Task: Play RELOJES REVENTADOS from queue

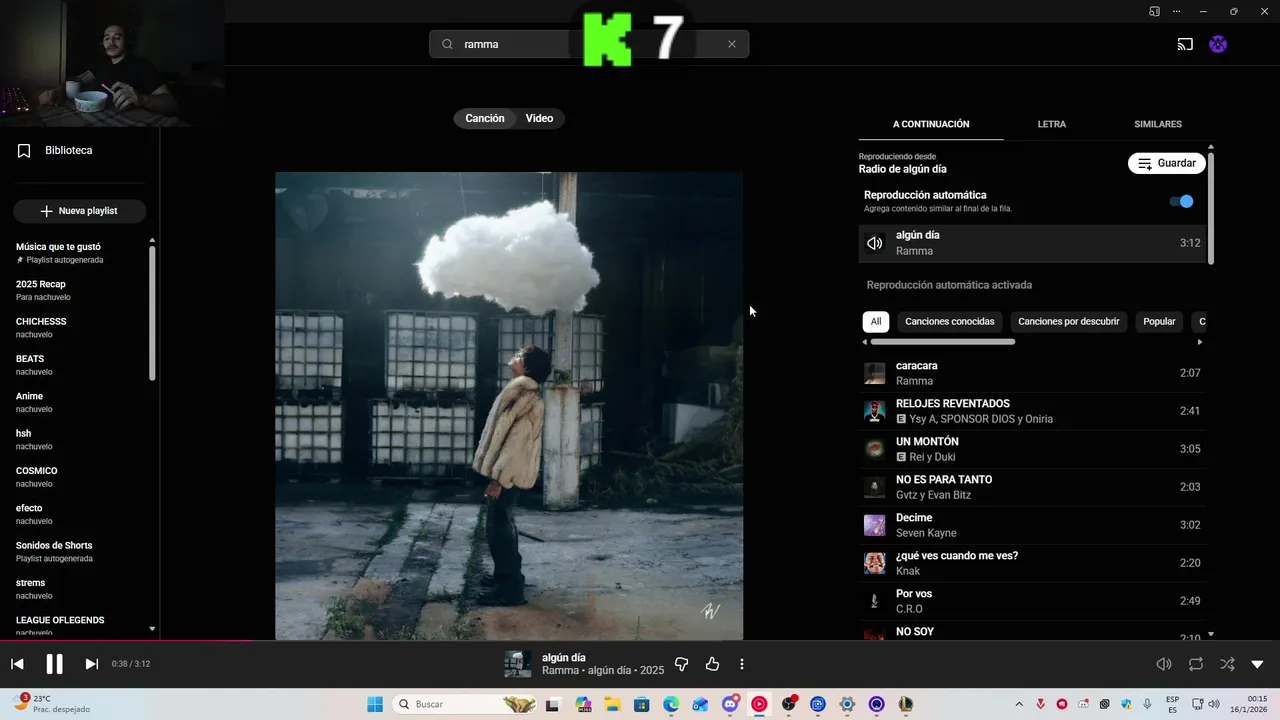Action: pyautogui.click(x=1032, y=411)
